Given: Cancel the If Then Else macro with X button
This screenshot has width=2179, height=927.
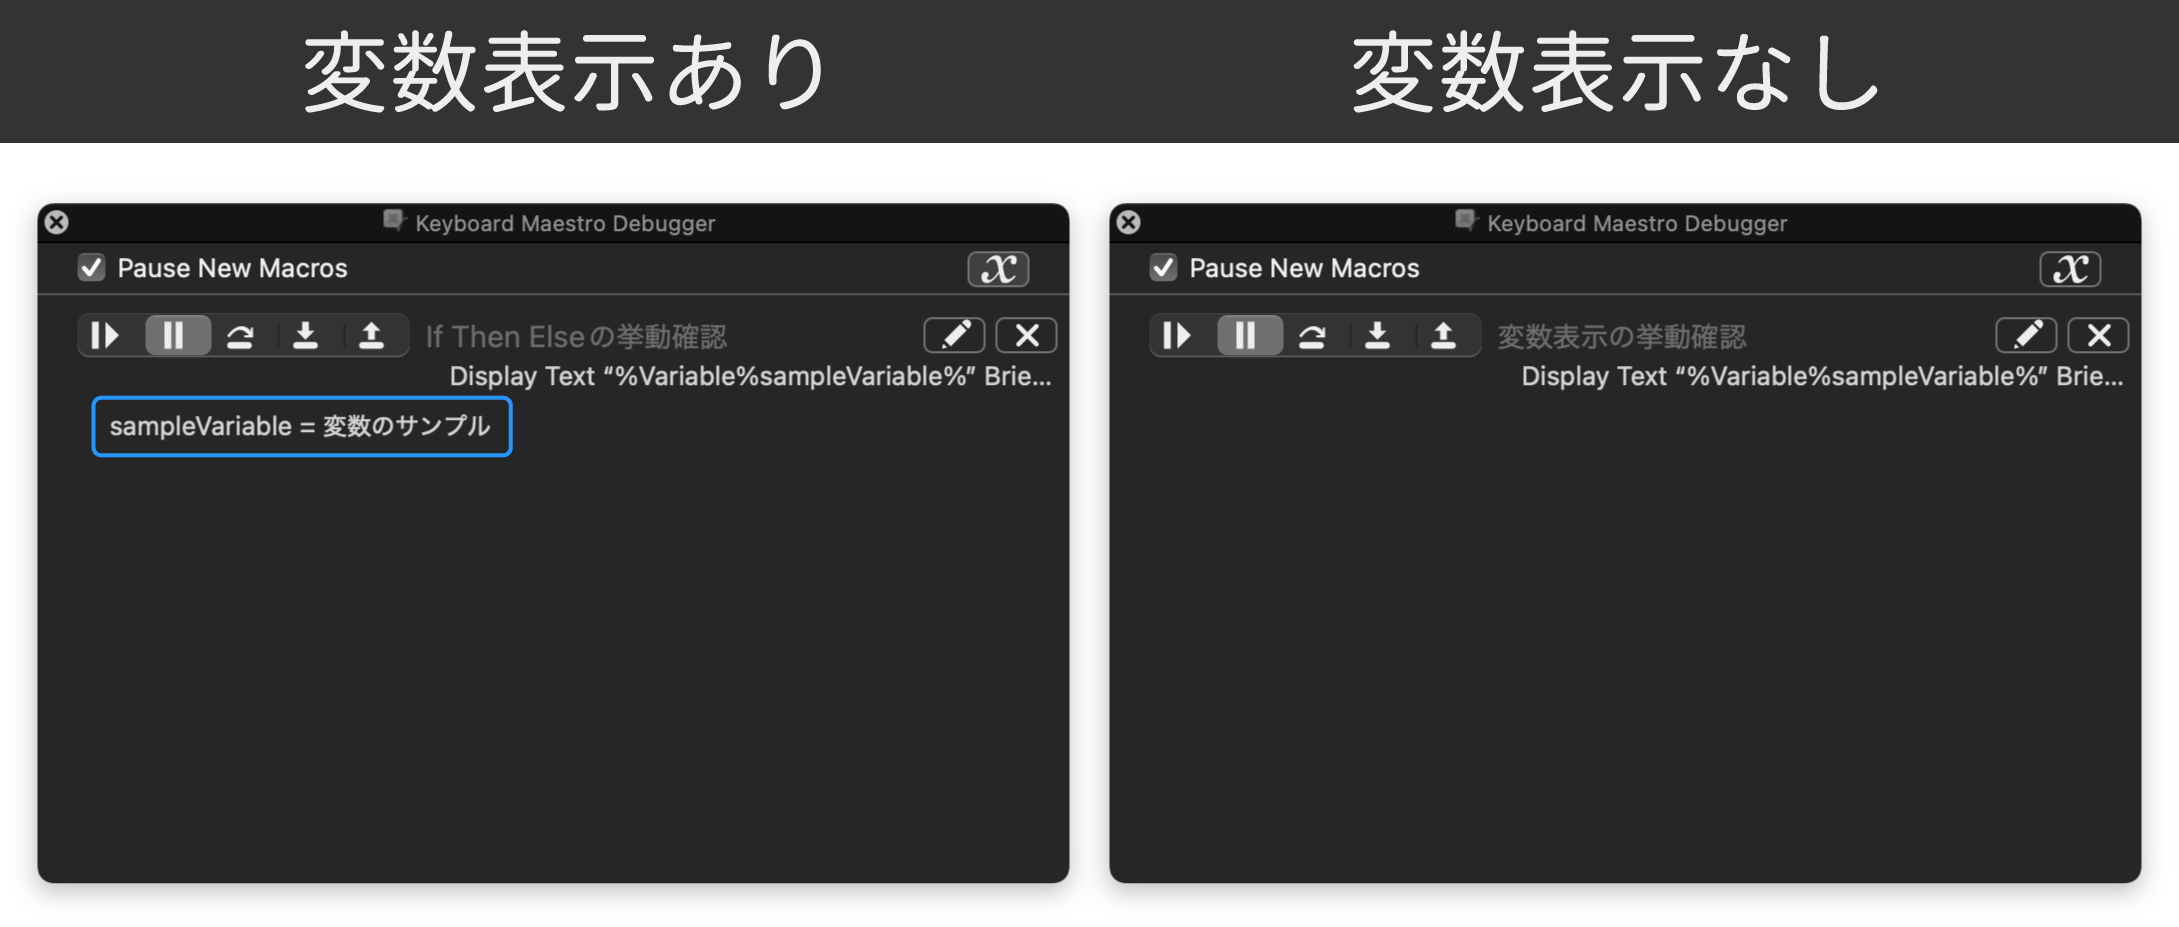Looking at the screenshot, I should click(x=1027, y=335).
